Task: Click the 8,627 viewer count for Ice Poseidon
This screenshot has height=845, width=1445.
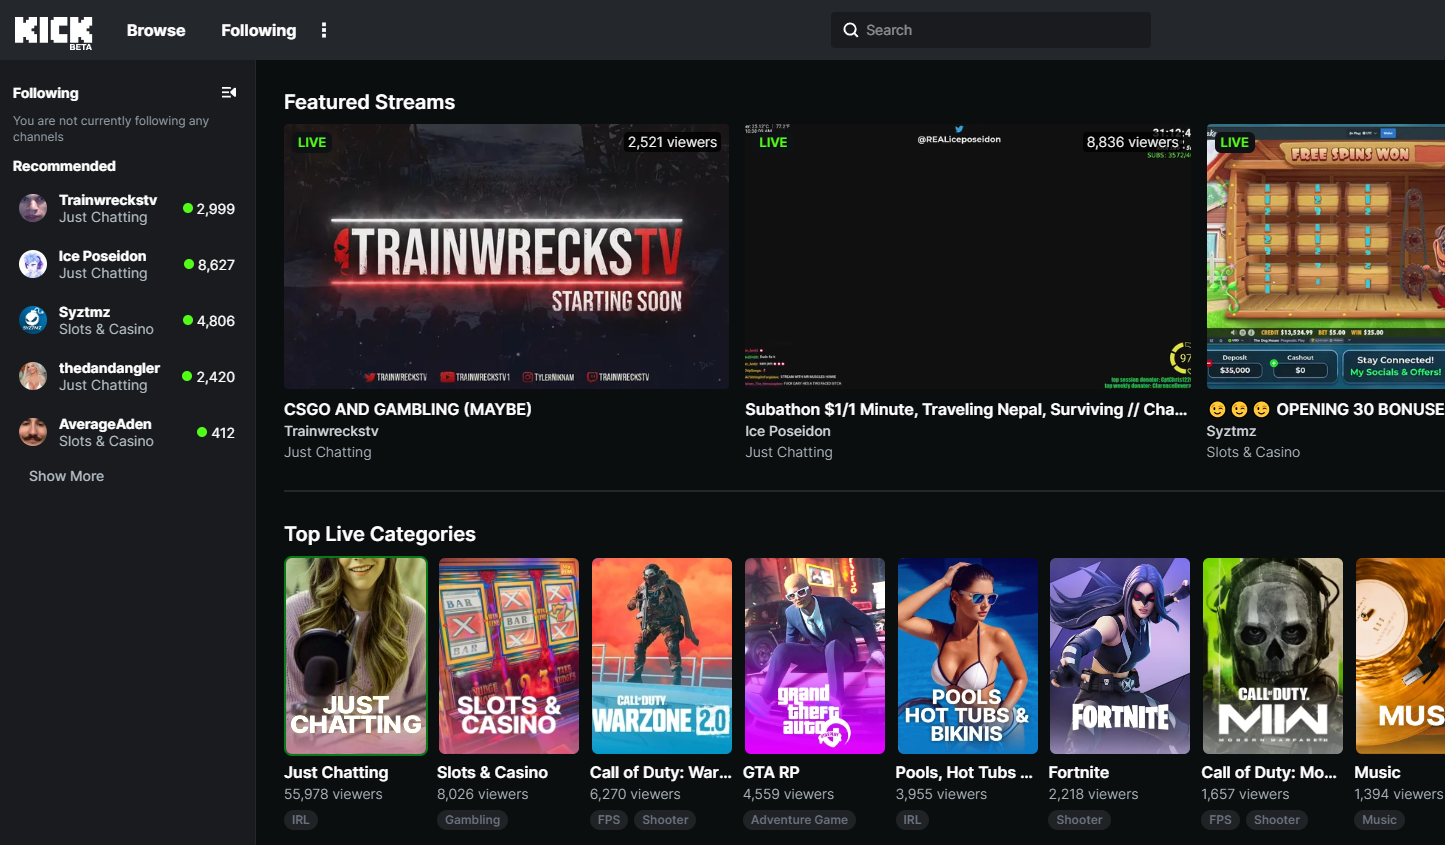Action: tap(216, 265)
